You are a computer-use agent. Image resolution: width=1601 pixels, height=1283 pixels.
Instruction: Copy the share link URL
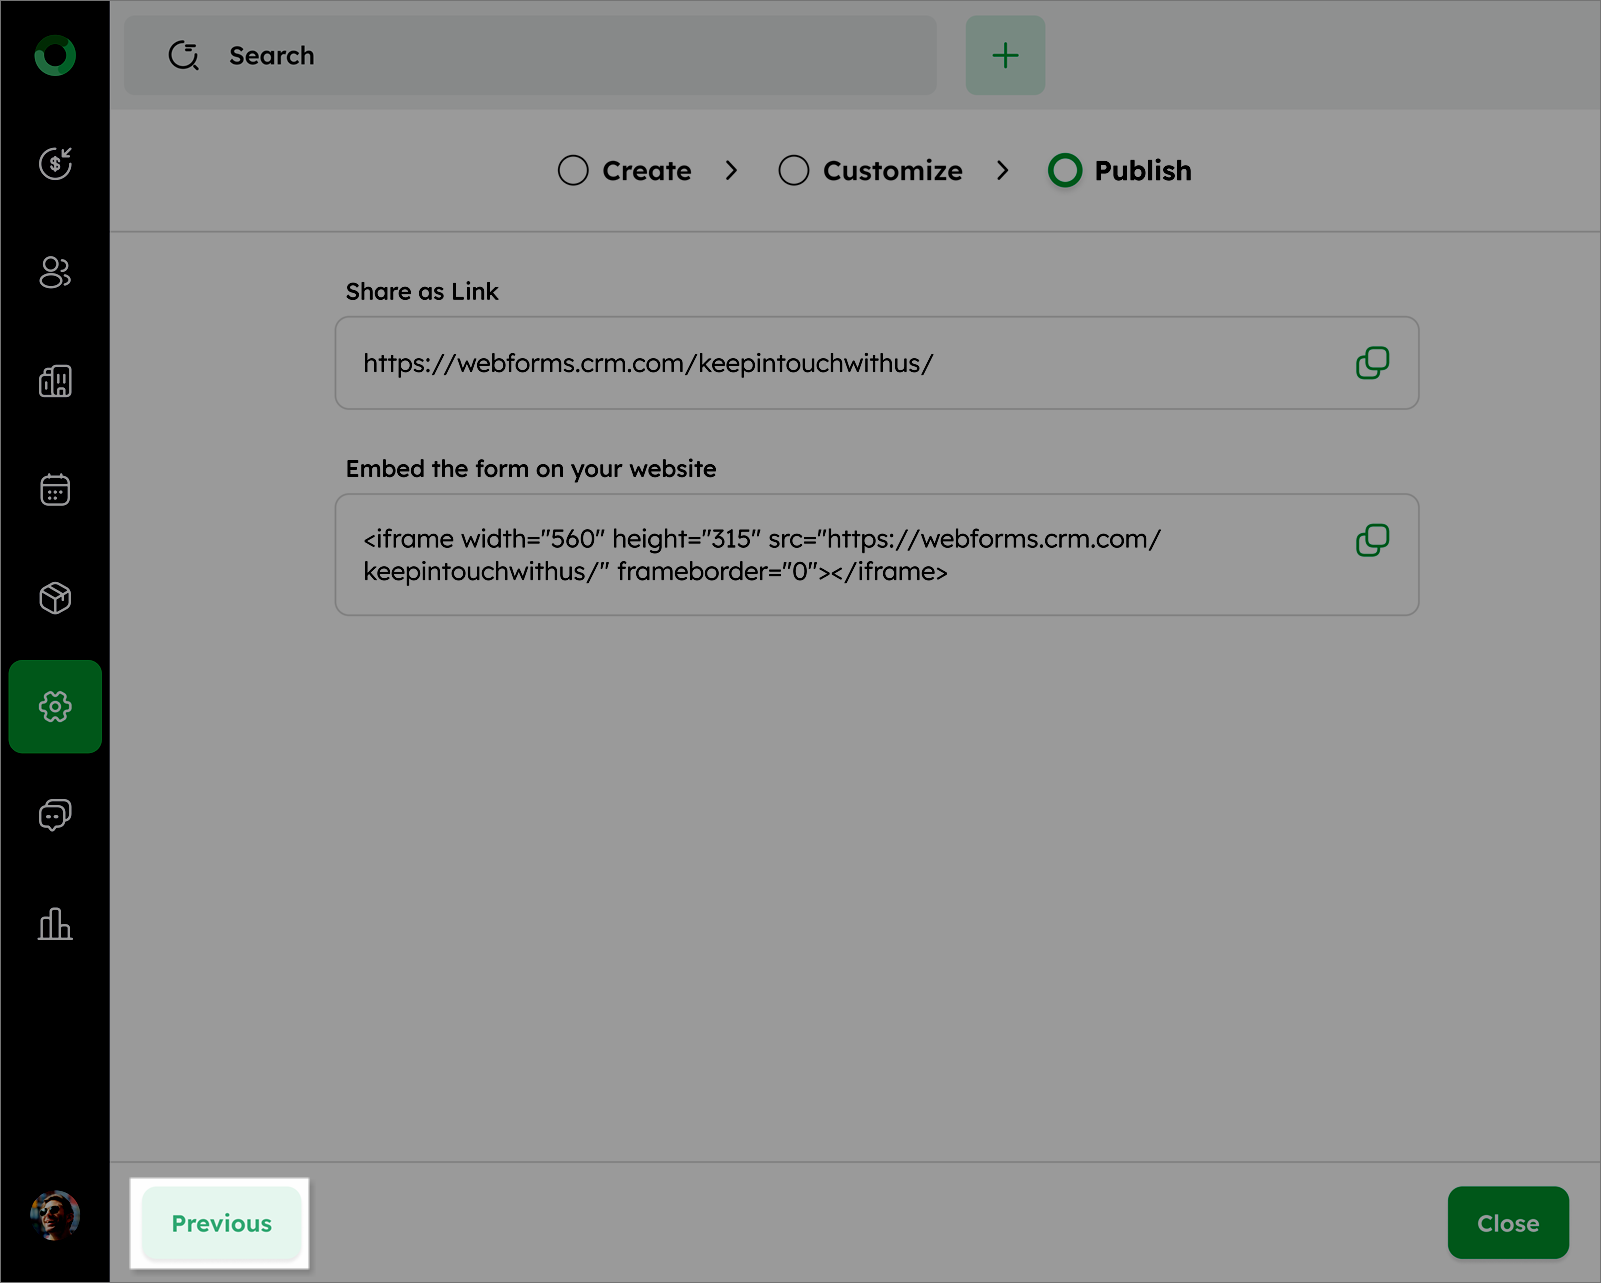pyautogui.click(x=1372, y=363)
